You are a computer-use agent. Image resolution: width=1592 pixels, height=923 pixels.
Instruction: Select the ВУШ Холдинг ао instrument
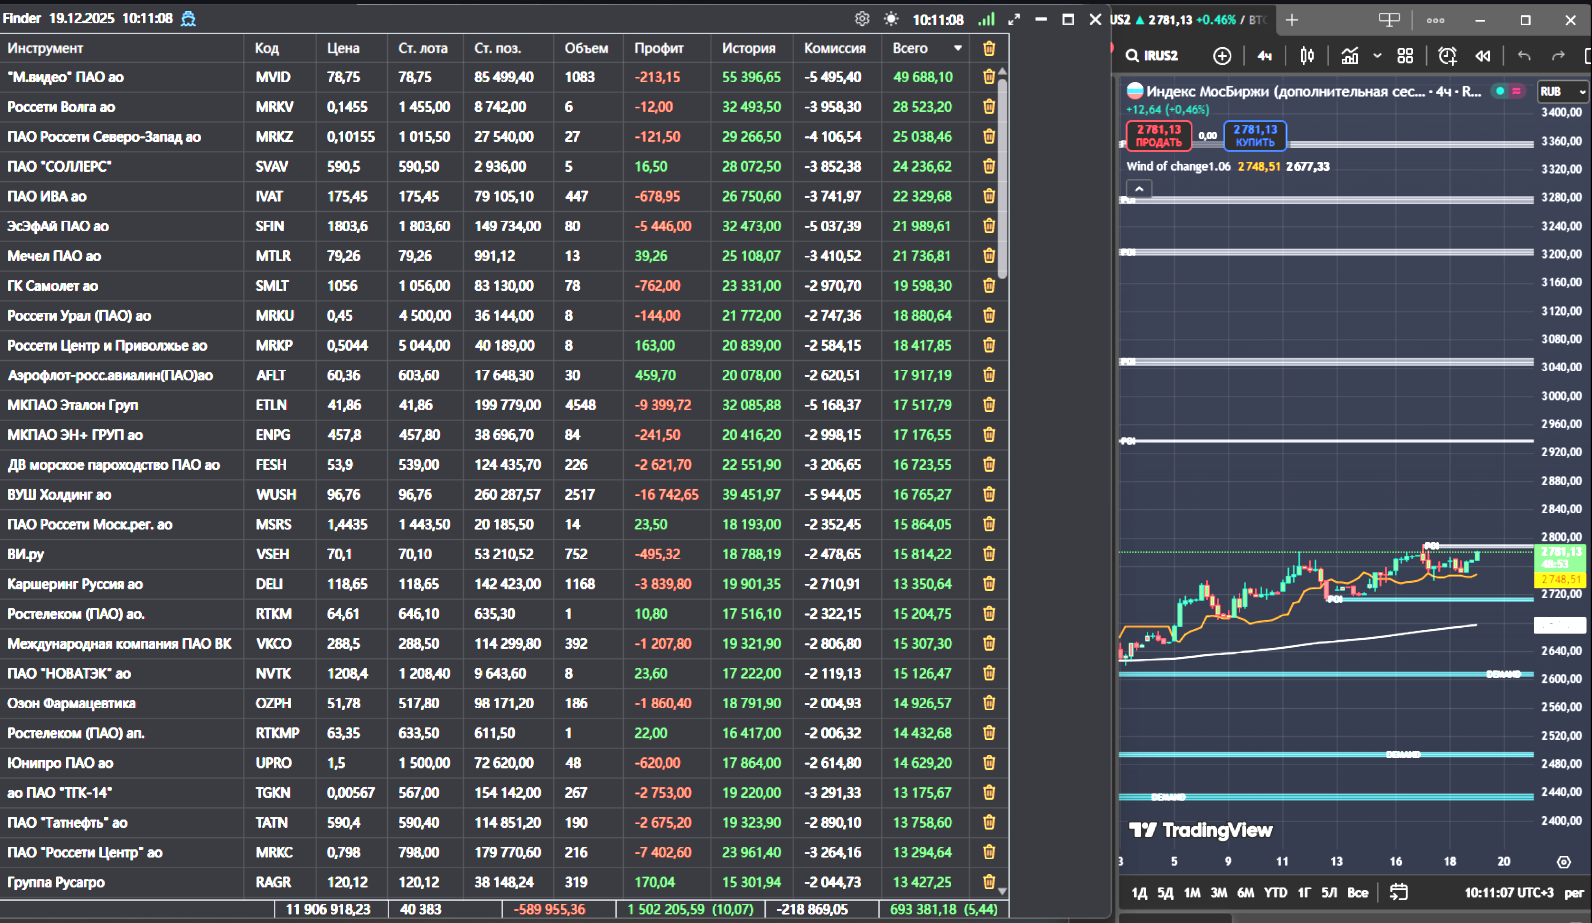tap(59, 495)
